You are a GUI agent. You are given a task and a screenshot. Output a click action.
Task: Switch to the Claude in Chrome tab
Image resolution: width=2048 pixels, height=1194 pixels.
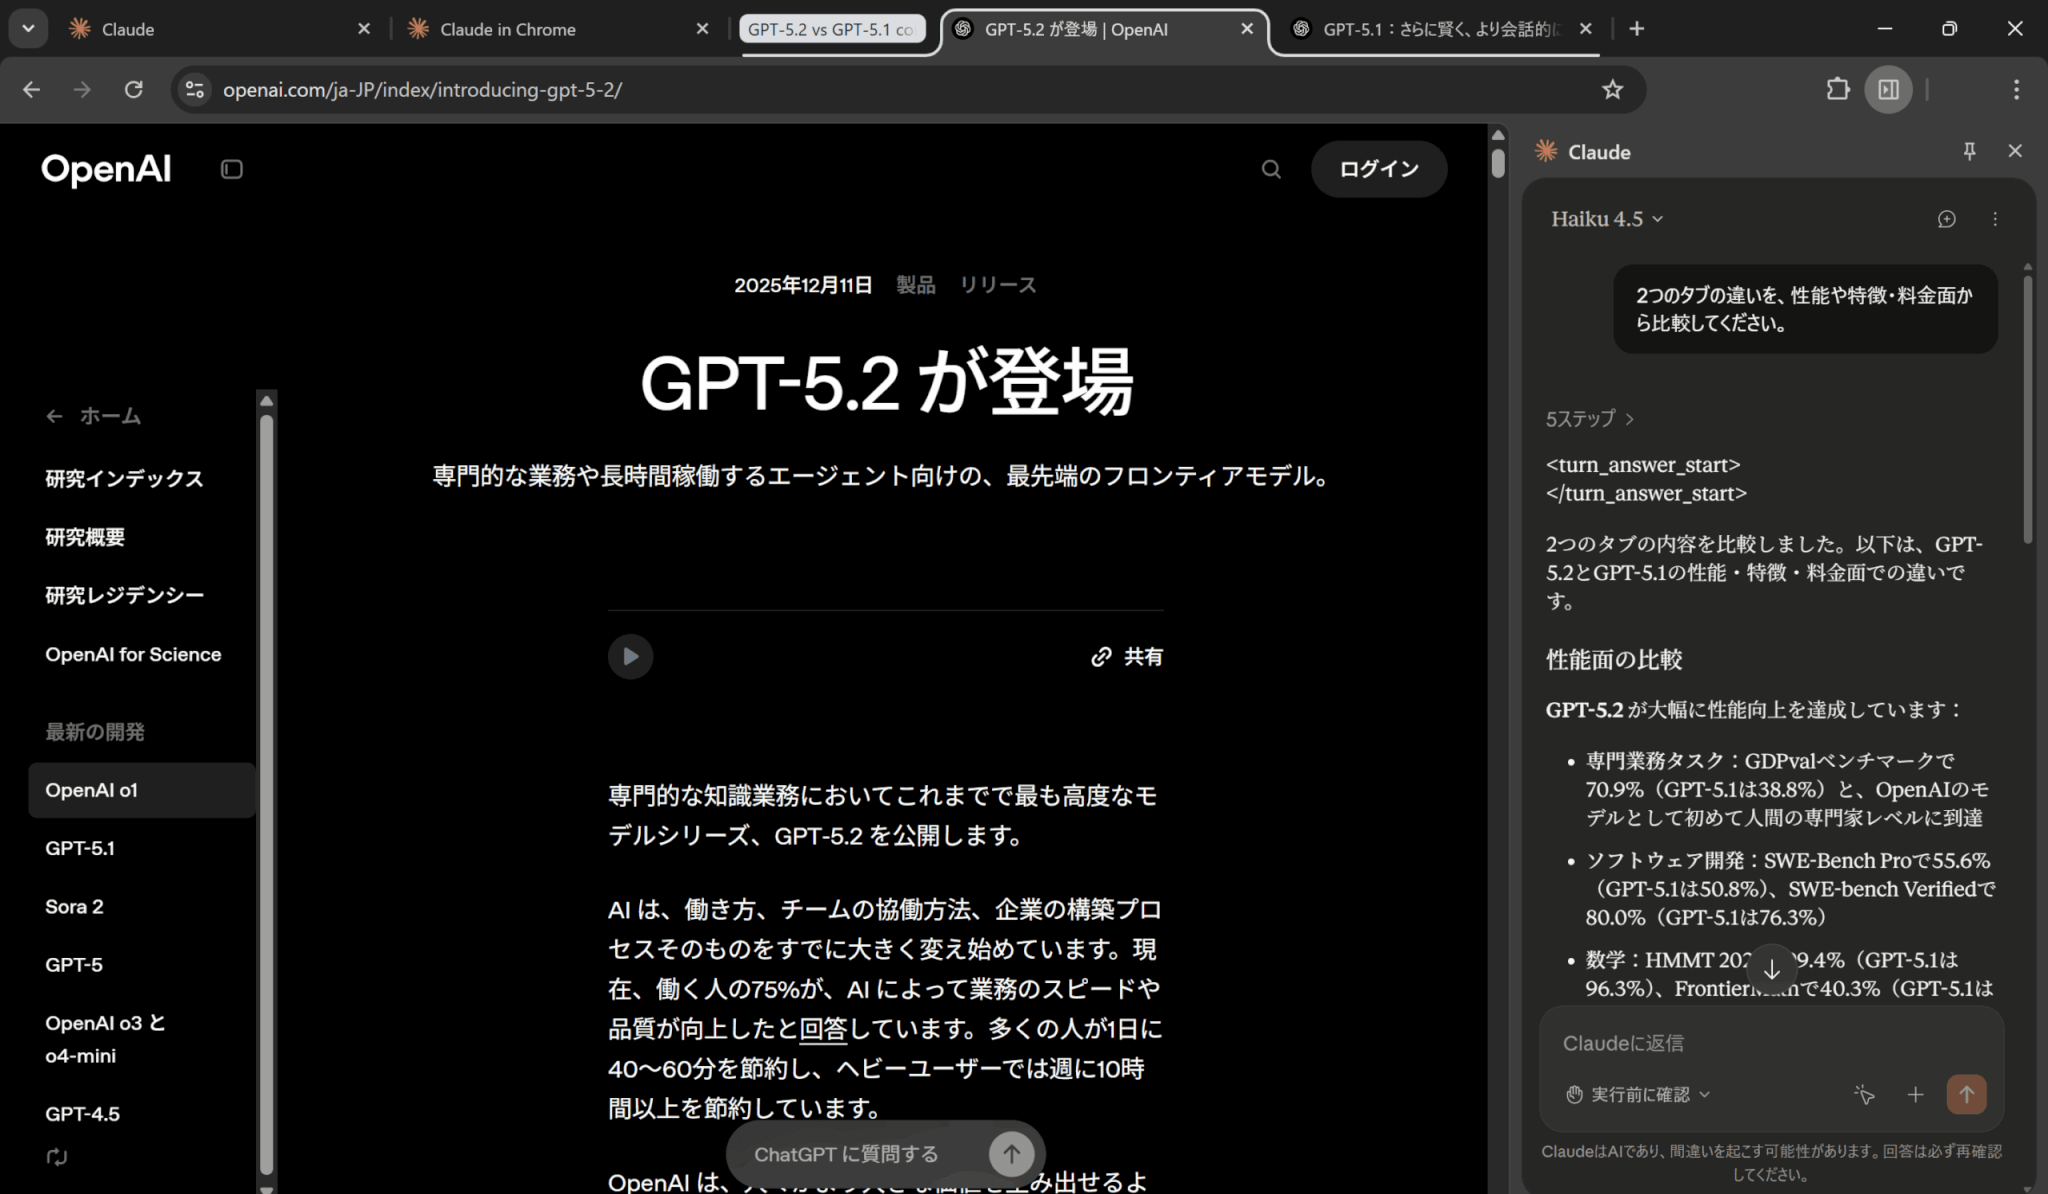click(x=507, y=29)
